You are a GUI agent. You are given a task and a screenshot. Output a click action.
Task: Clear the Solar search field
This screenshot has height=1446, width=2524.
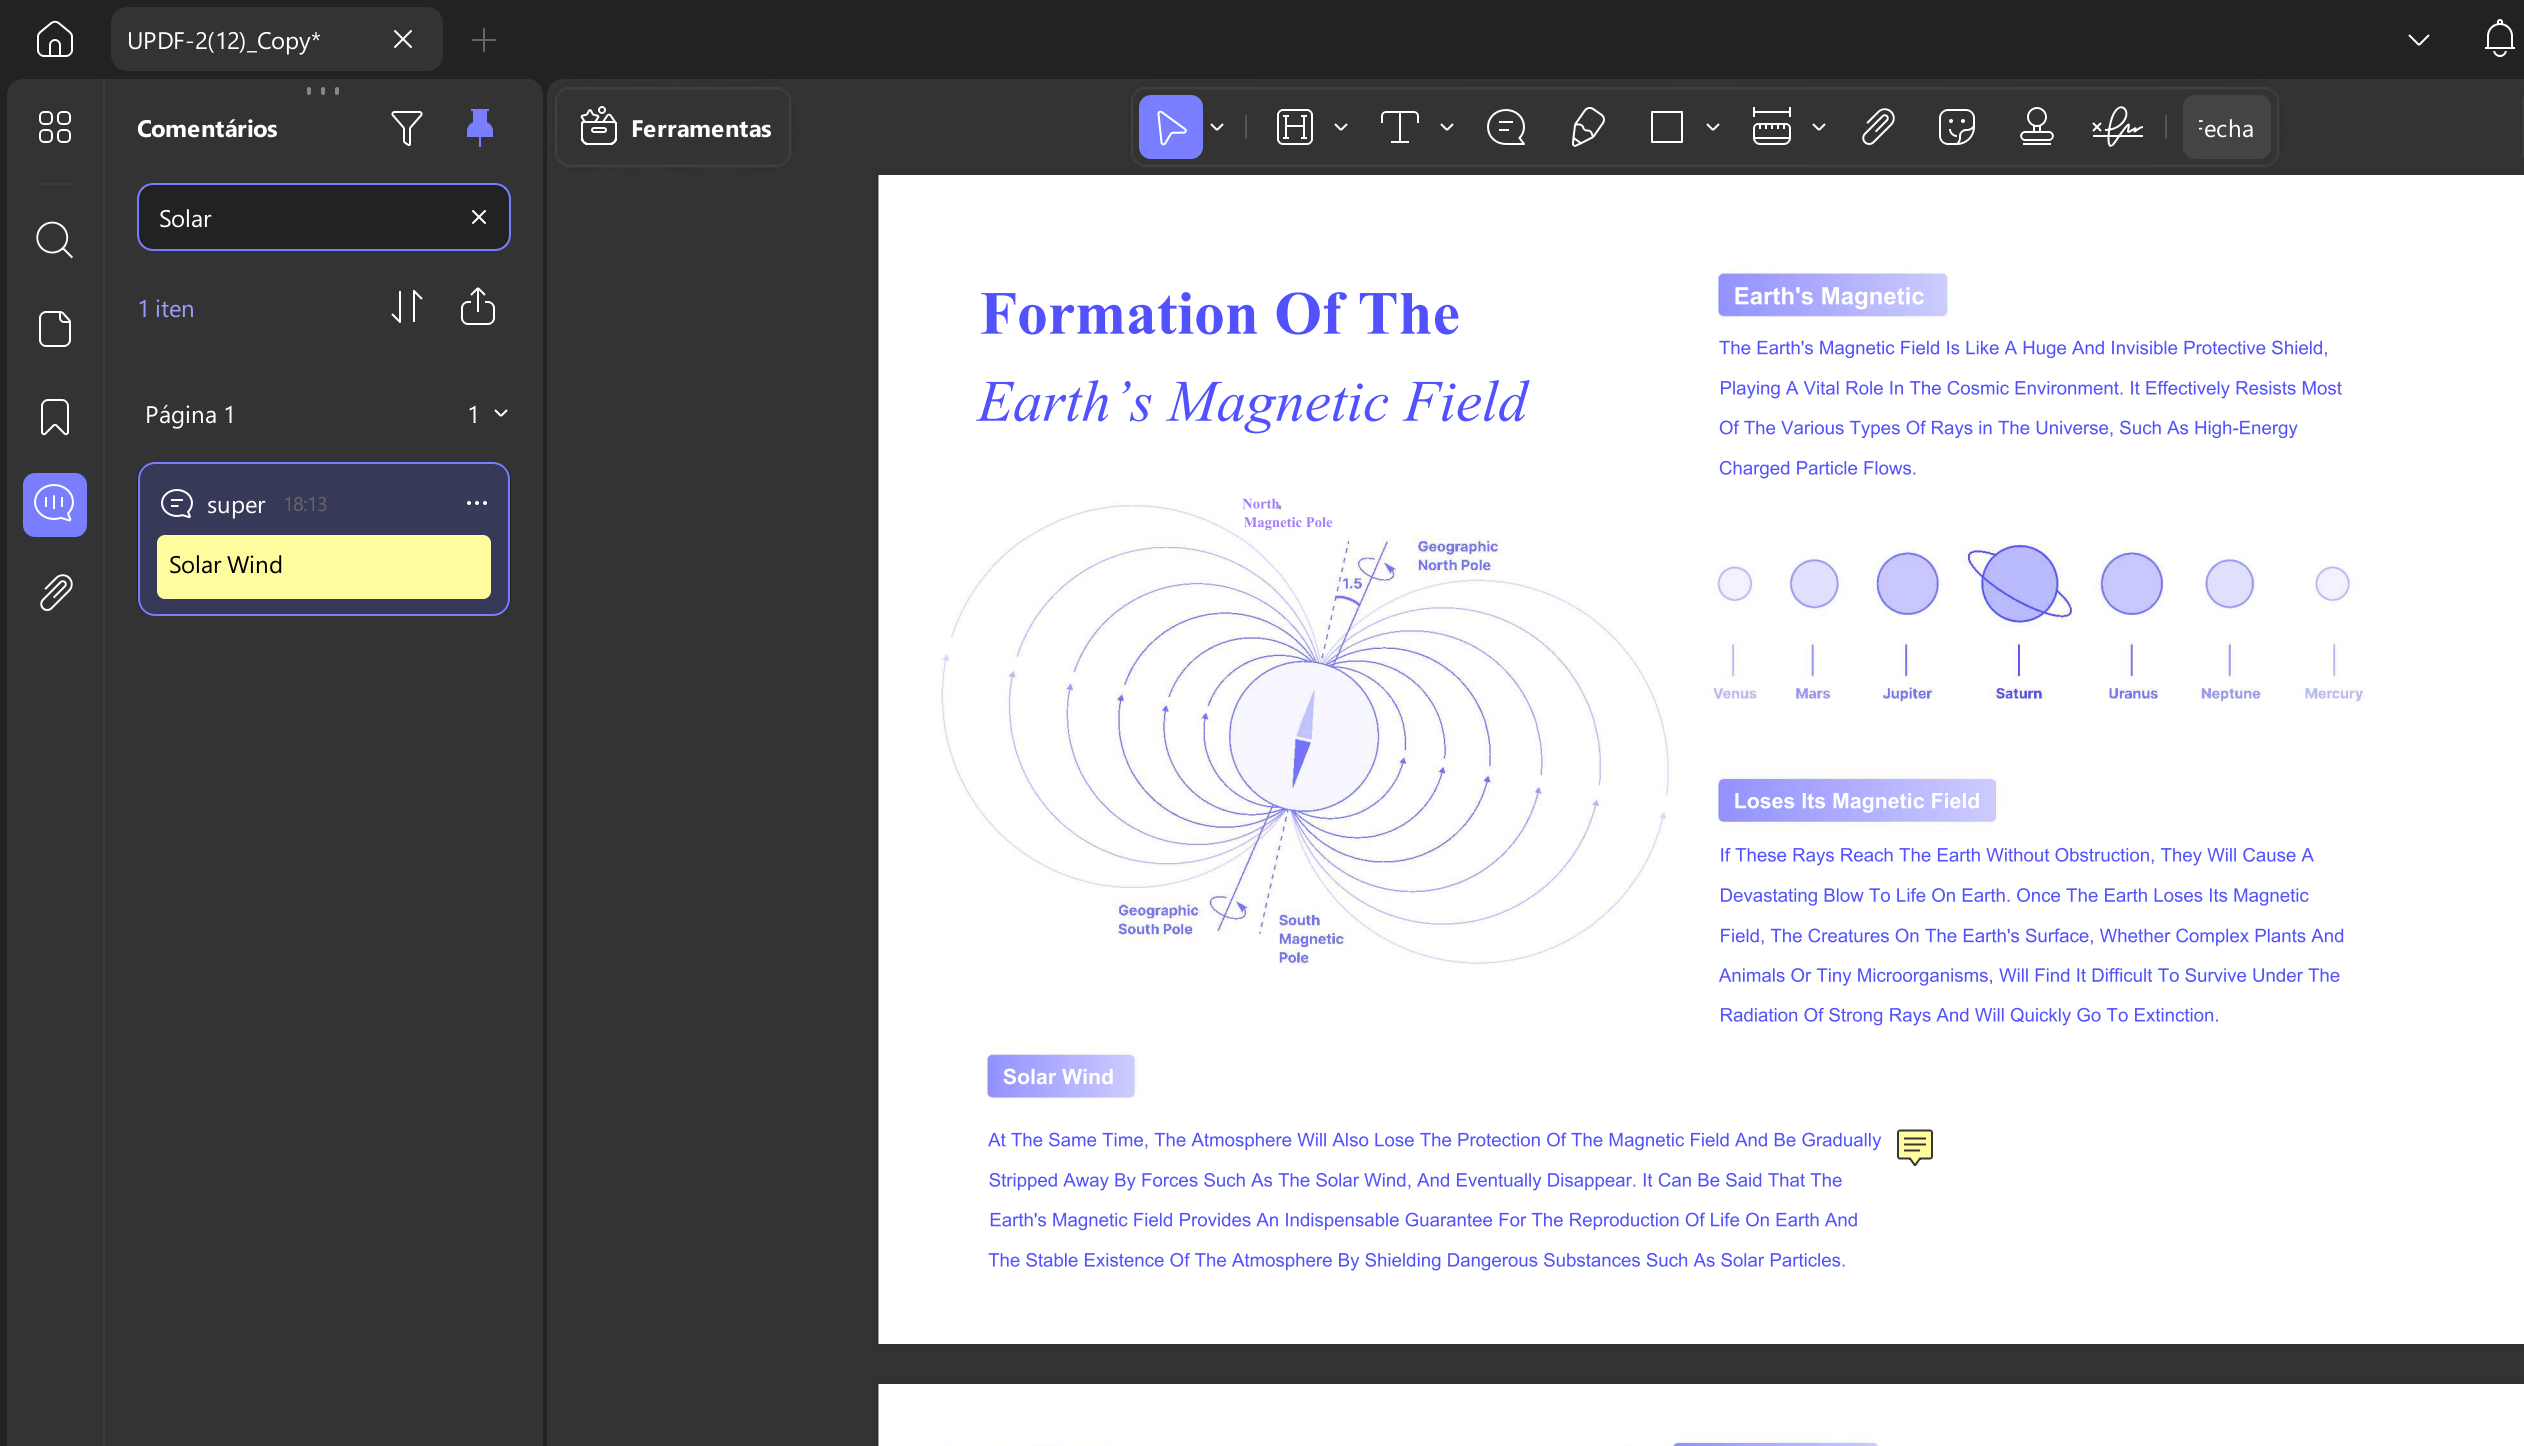[x=479, y=217]
